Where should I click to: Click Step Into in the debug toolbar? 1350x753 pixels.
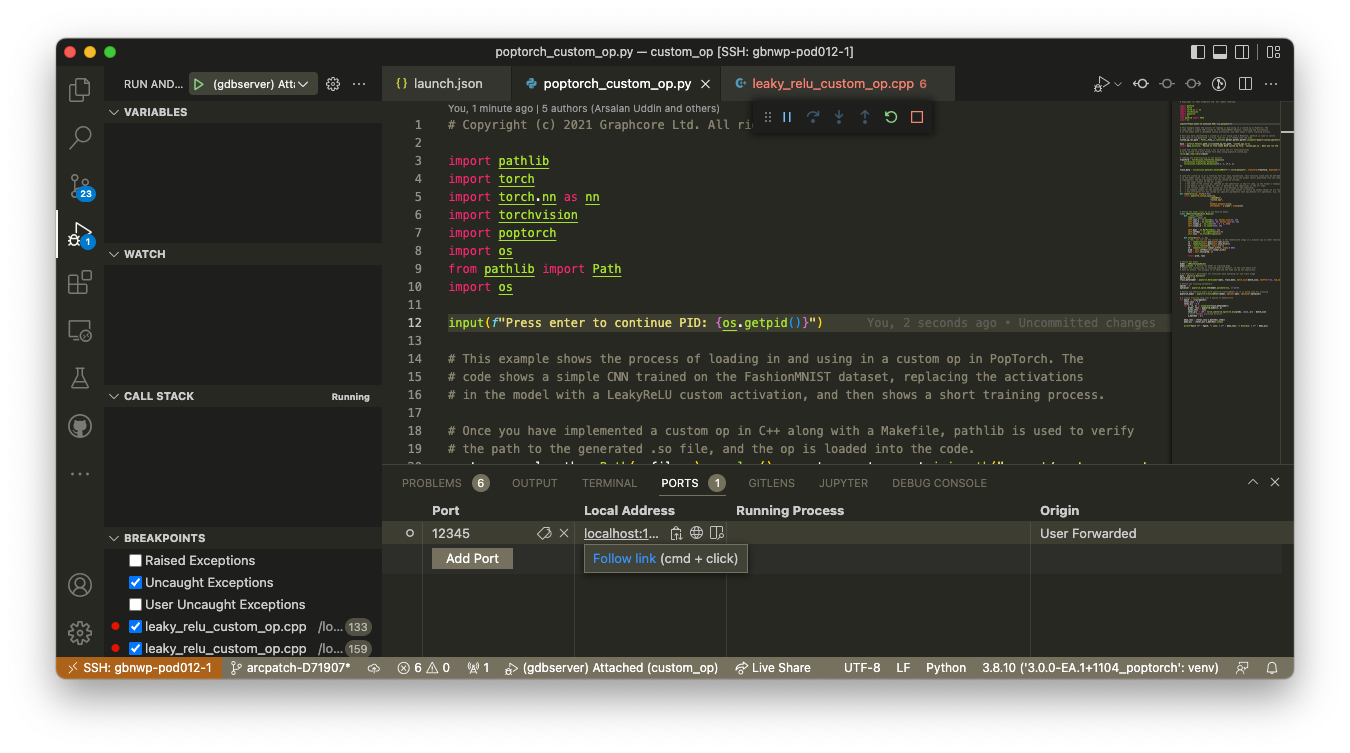pos(838,117)
